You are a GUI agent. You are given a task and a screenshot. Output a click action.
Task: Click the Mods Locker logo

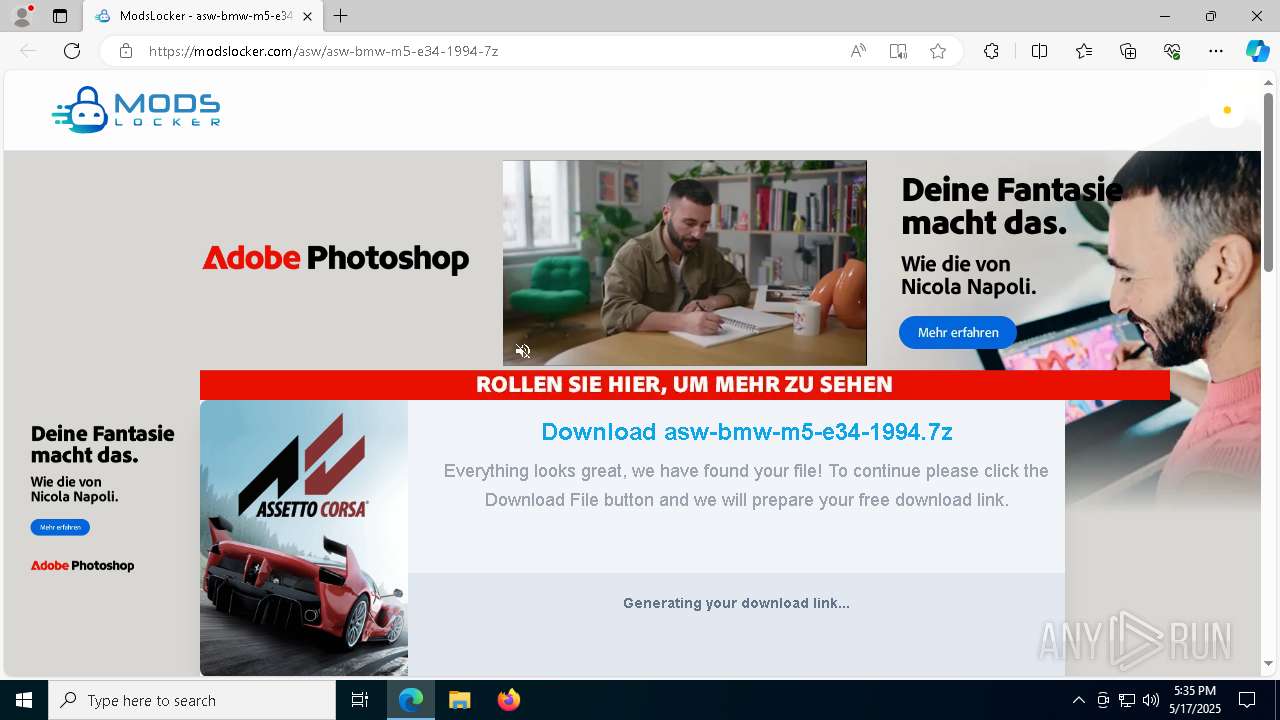136,110
